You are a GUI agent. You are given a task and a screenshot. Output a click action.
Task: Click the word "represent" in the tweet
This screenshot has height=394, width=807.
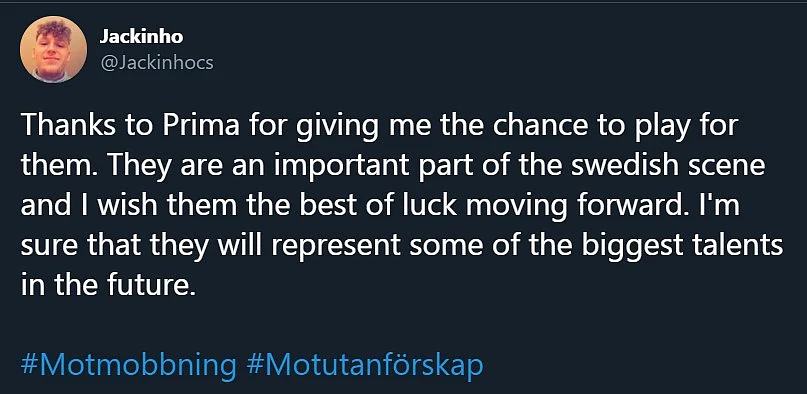[336, 247]
